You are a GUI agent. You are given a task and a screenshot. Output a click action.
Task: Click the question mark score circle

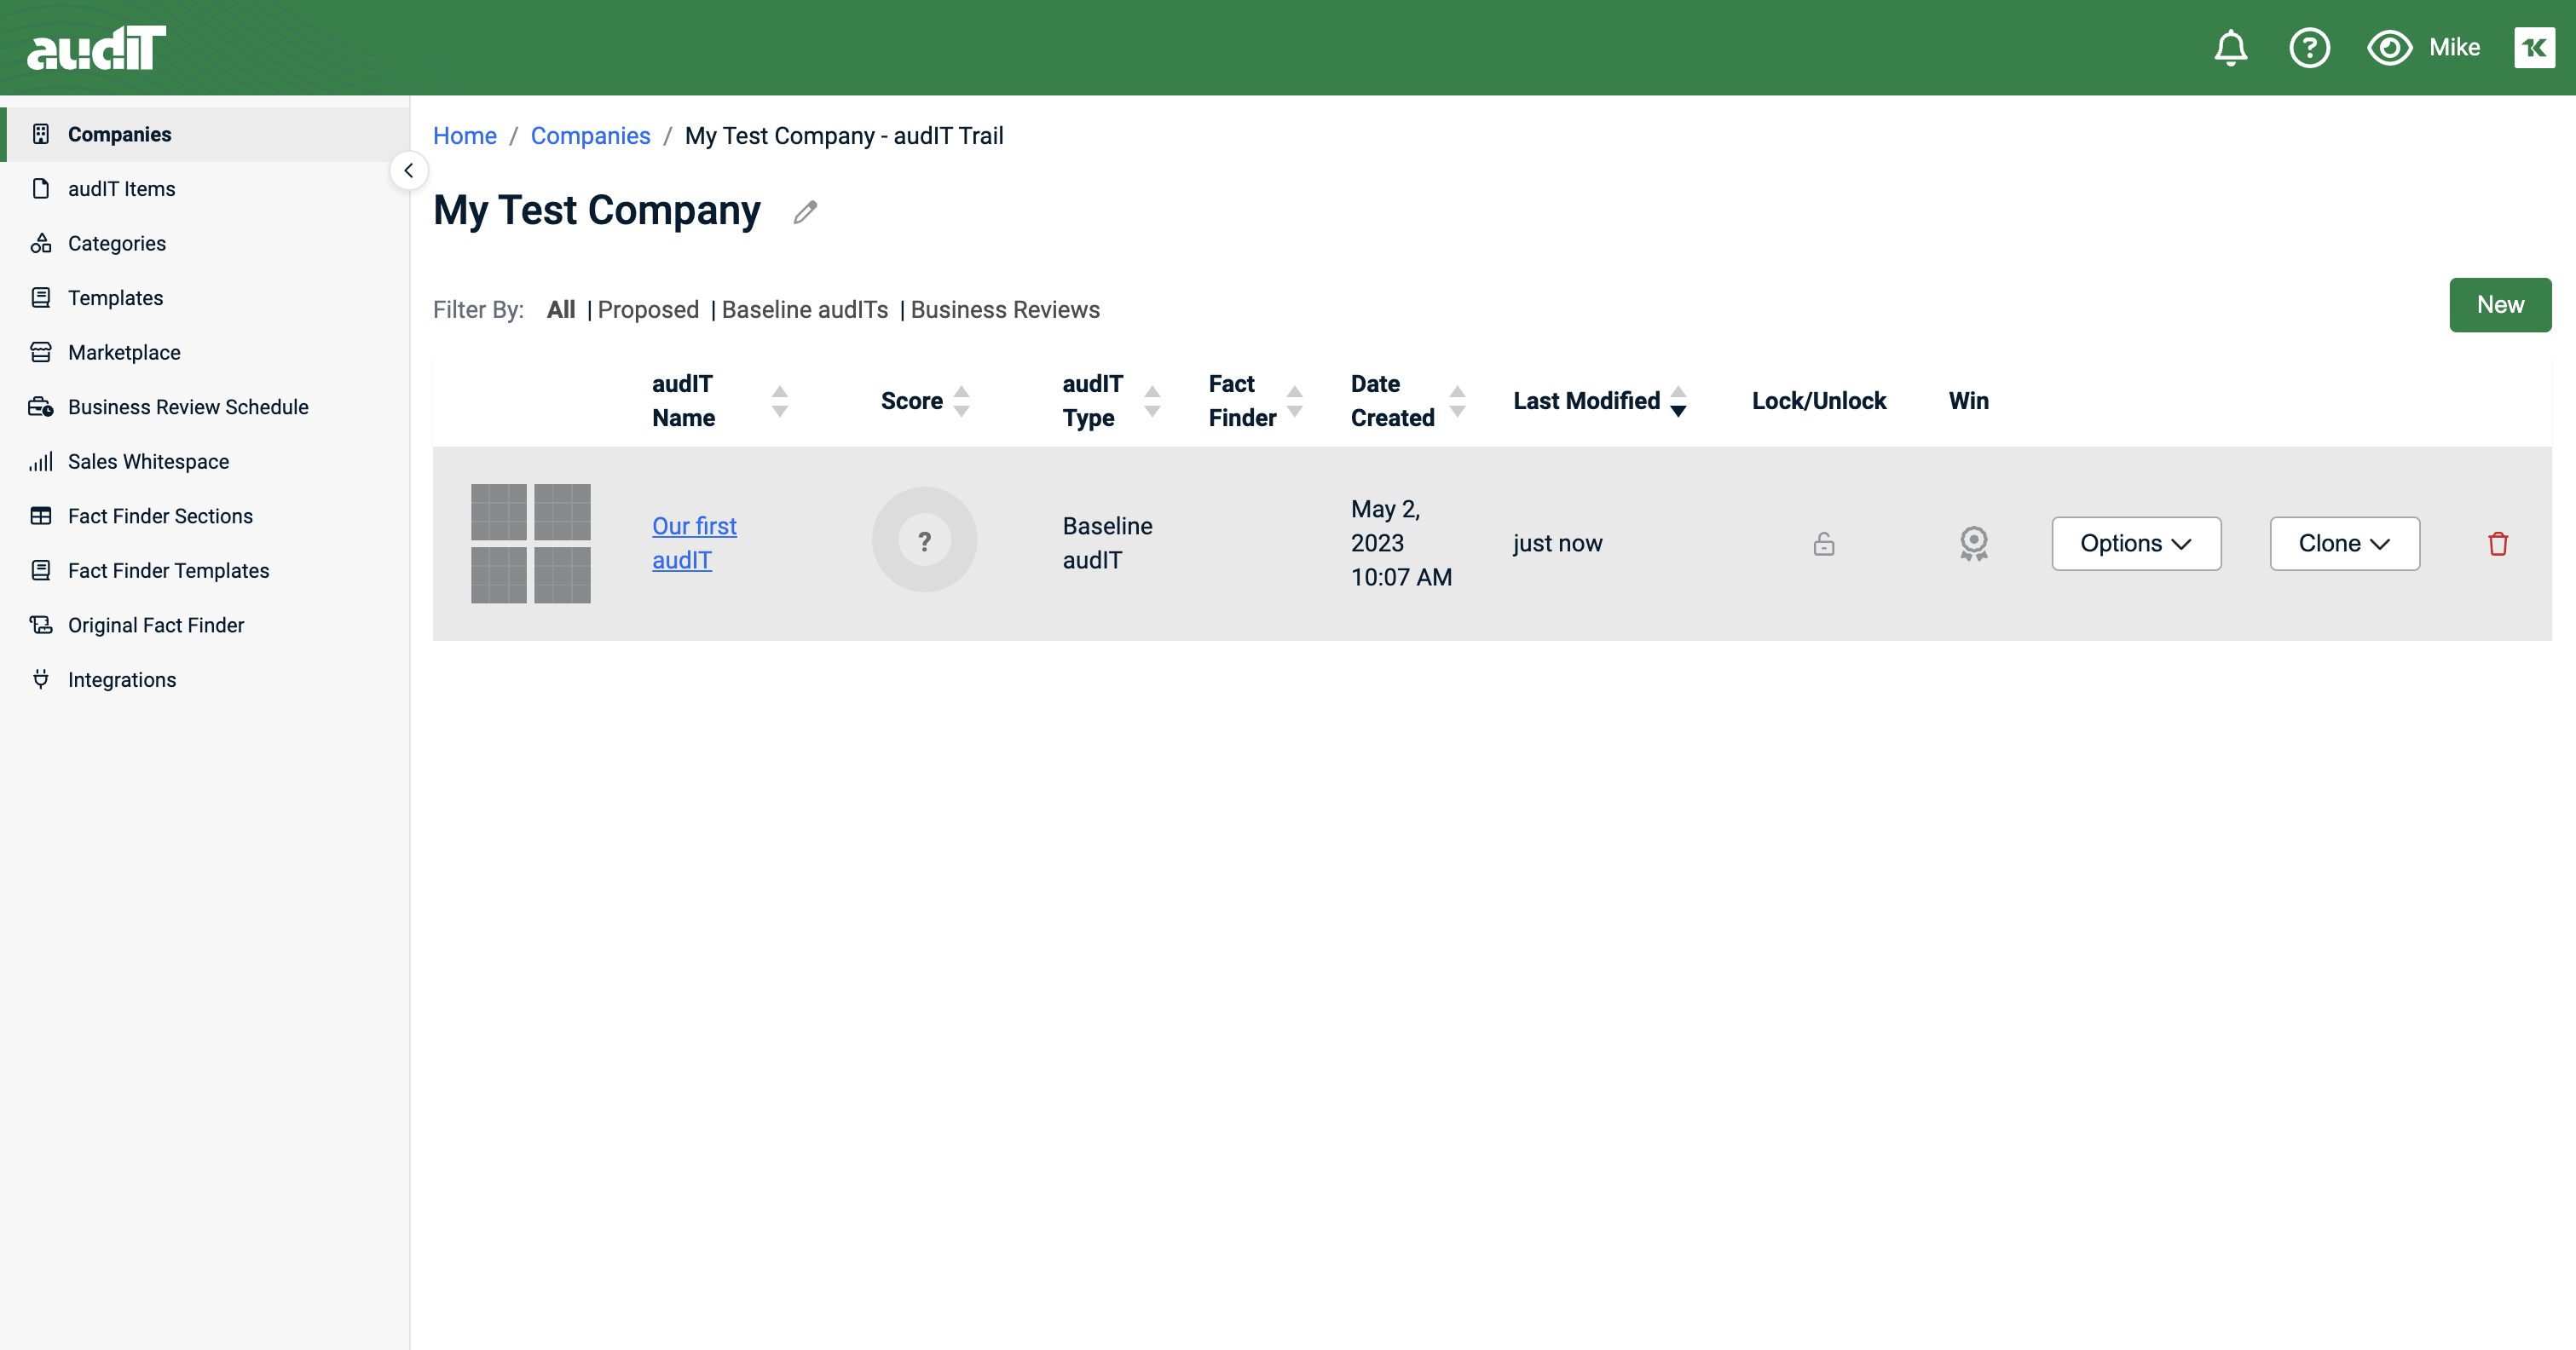tap(924, 540)
